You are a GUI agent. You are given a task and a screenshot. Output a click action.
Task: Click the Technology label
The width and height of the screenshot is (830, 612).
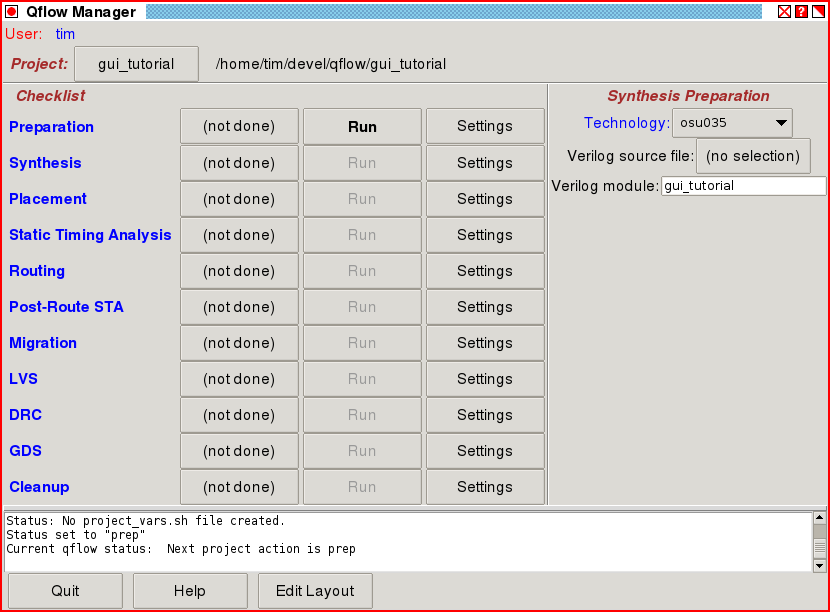pyautogui.click(x=627, y=123)
